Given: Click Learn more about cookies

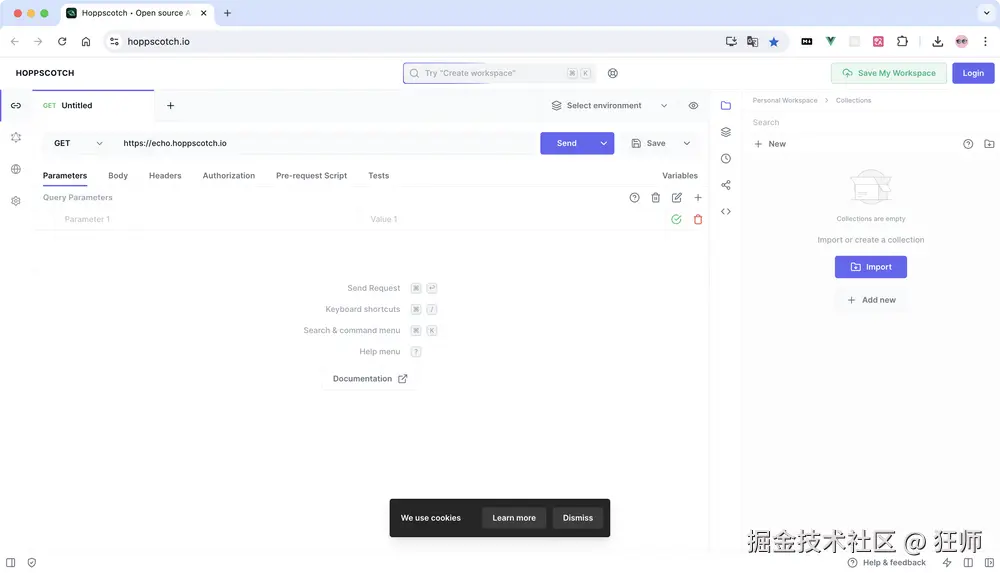Looking at the screenshot, I should pyautogui.click(x=514, y=518).
